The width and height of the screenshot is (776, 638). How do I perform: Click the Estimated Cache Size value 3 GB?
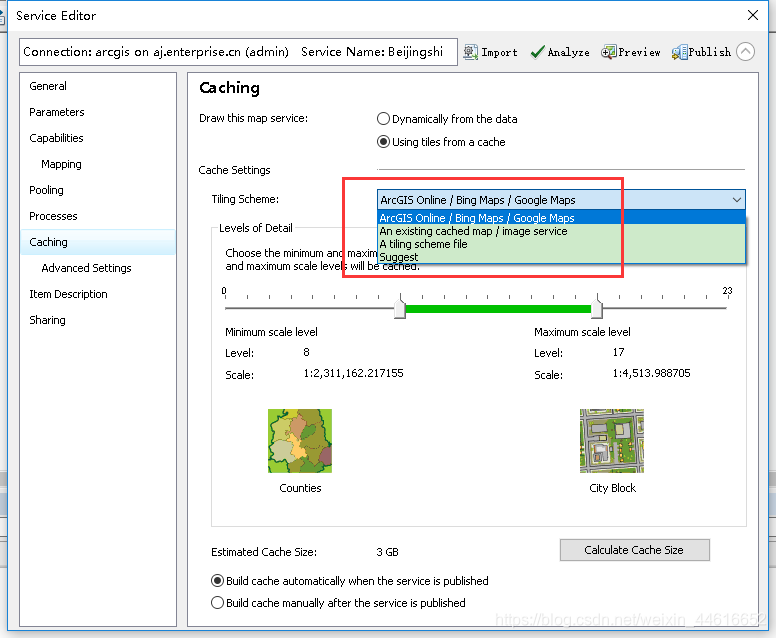click(x=387, y=552)
